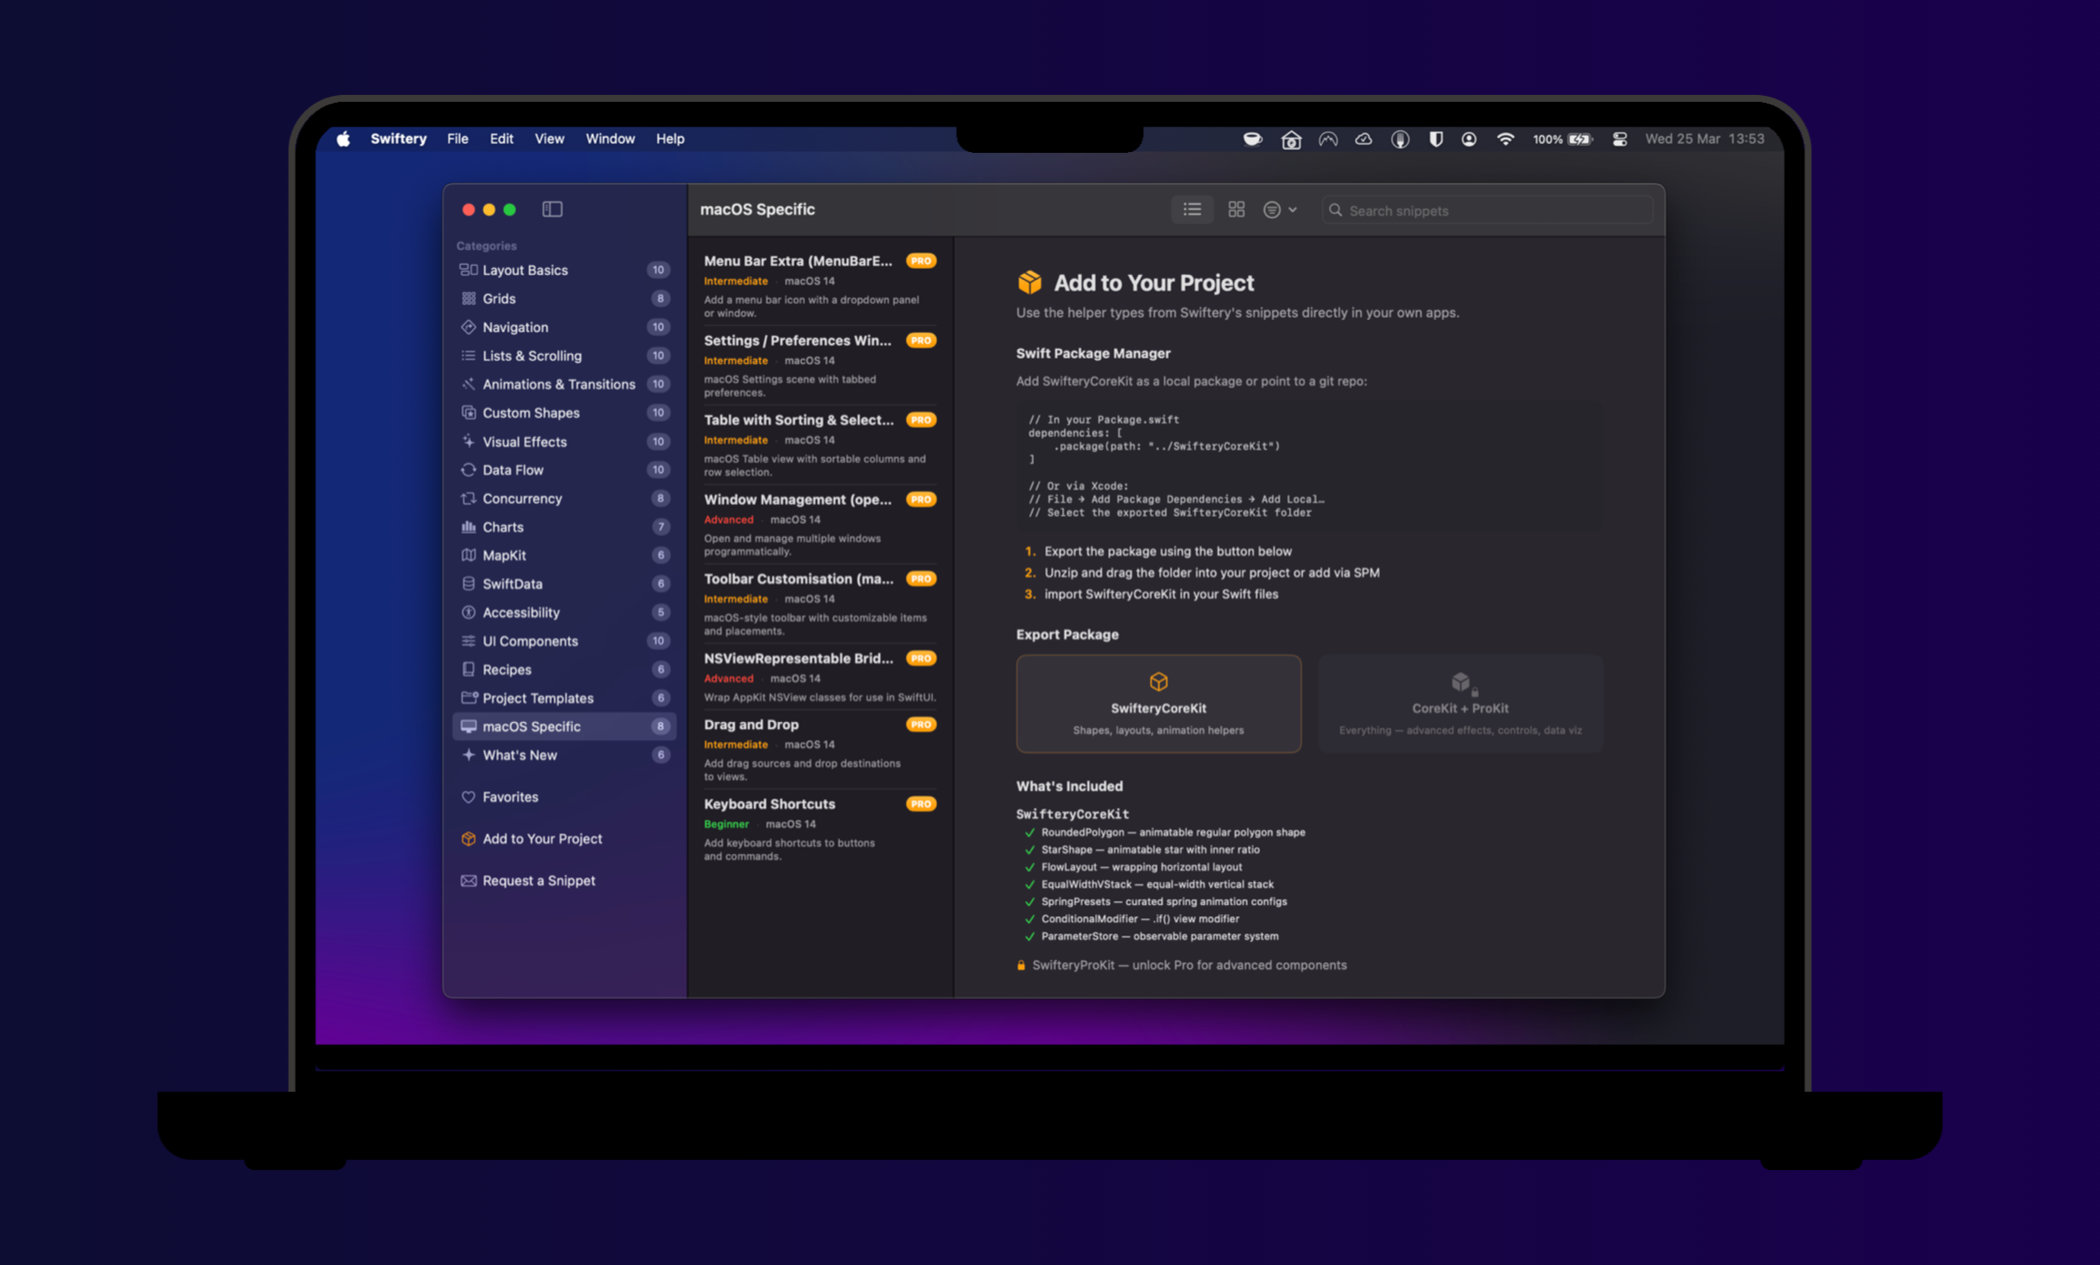Select Project Templates category icon

click(x=468, y=697)
